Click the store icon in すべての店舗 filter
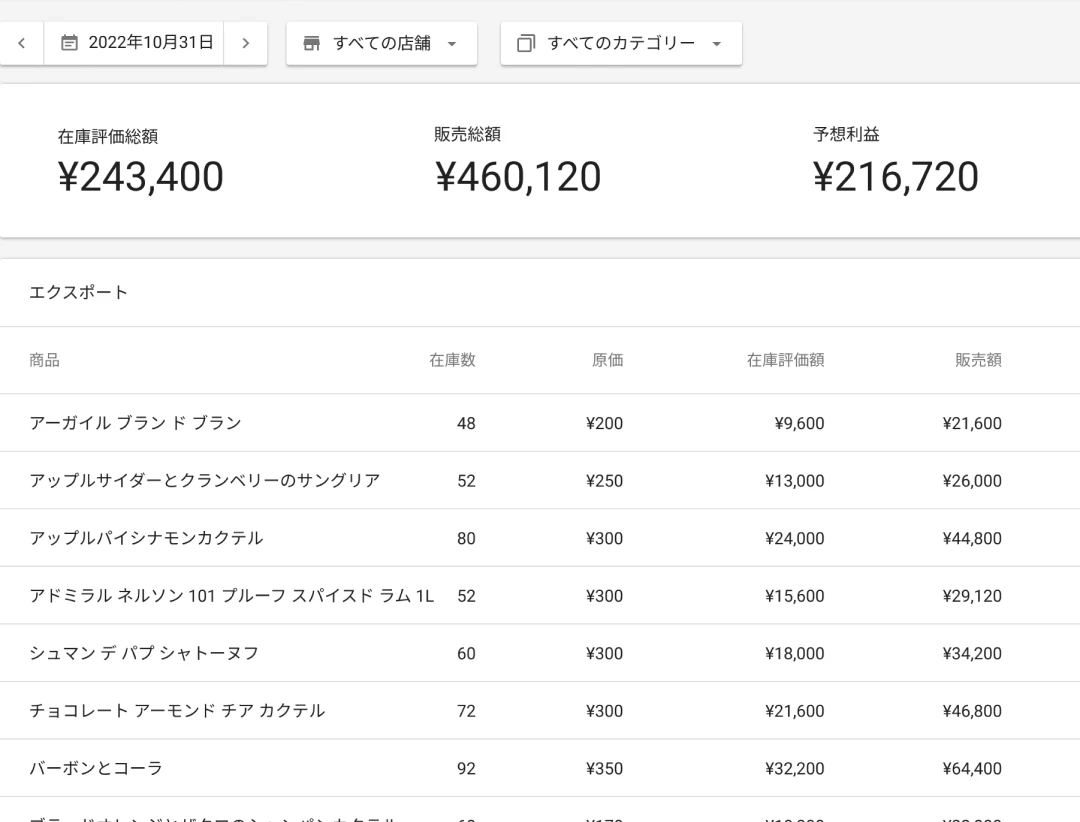 tap(311, 43)
